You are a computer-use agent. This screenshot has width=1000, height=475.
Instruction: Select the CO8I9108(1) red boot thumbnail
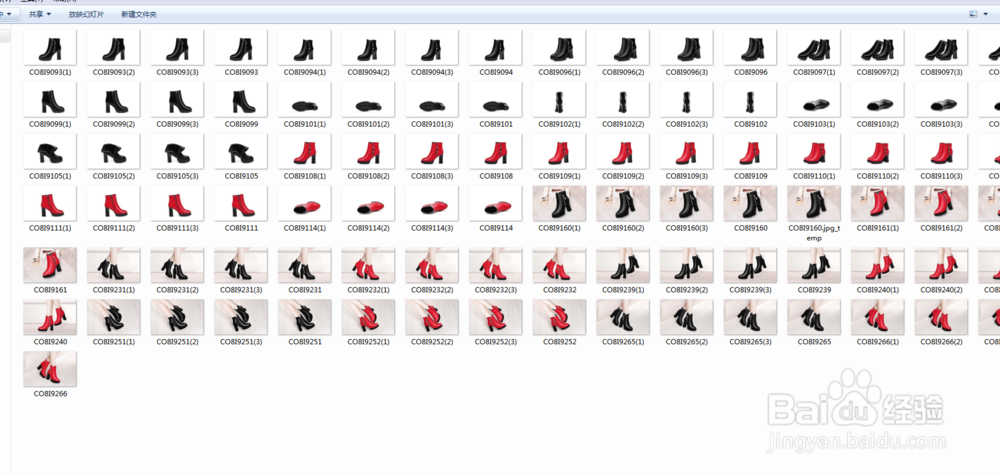(x=304, y=152)
